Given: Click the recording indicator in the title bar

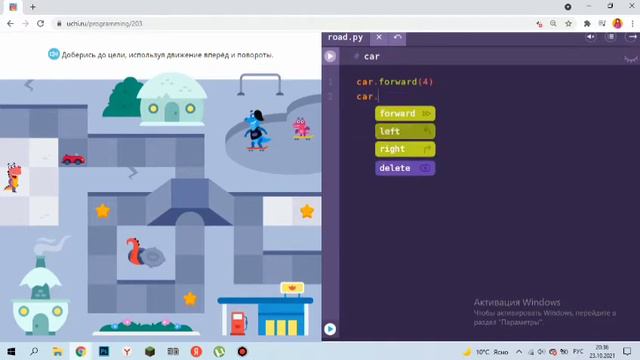Looking at the screenshot, I should tap(568, 7).
